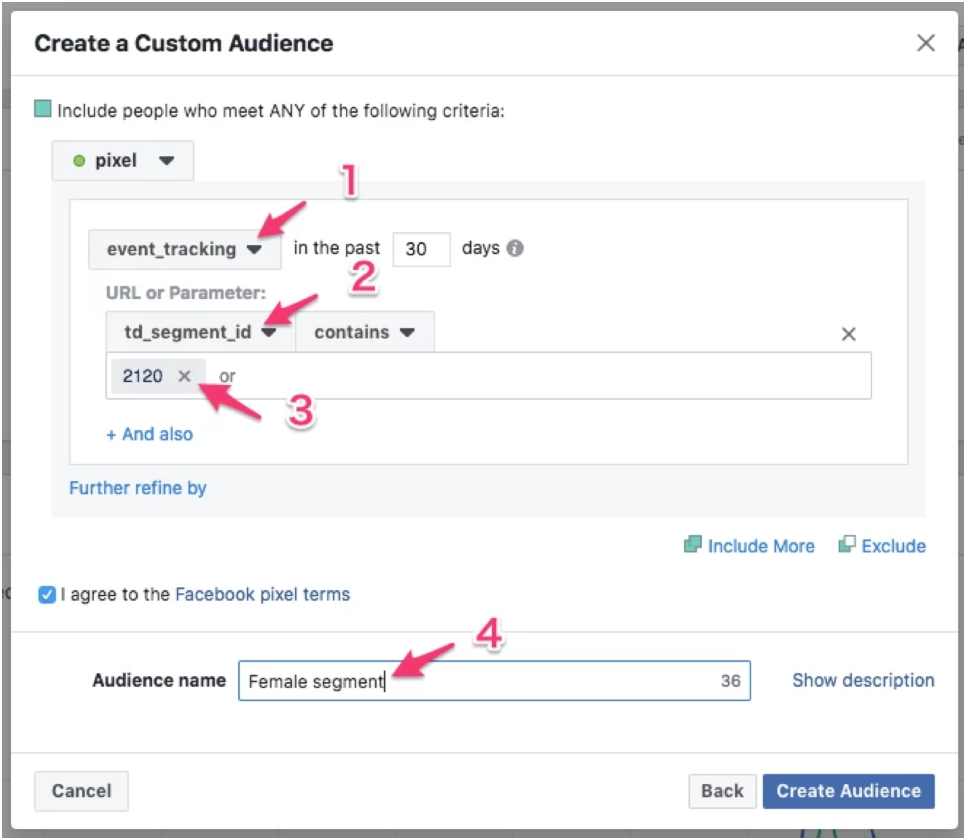
Task: Open the contains operator dropdown
Action: click(x=364, y=332)
